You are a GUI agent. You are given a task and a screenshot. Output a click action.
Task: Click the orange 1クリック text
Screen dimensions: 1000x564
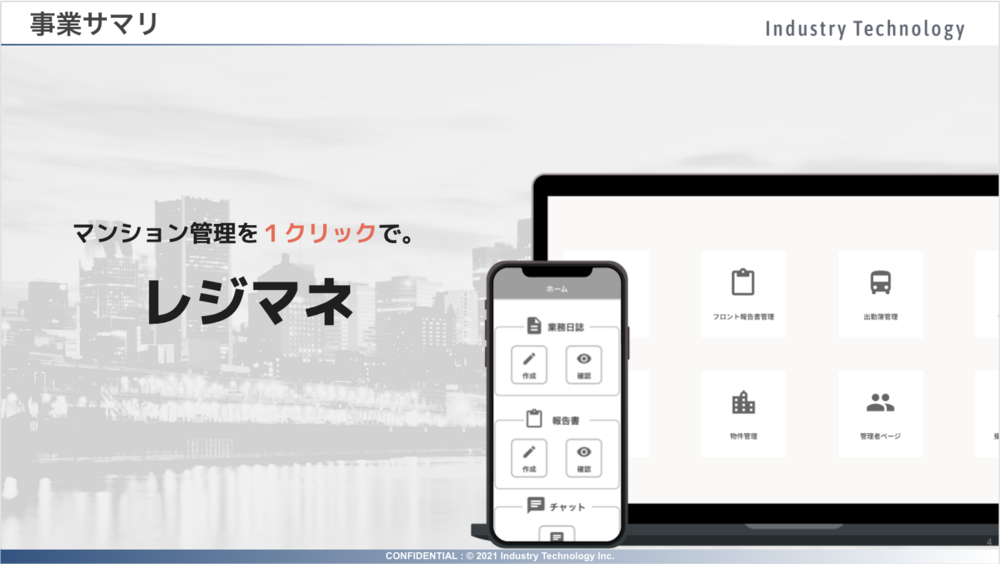(320, 233)
